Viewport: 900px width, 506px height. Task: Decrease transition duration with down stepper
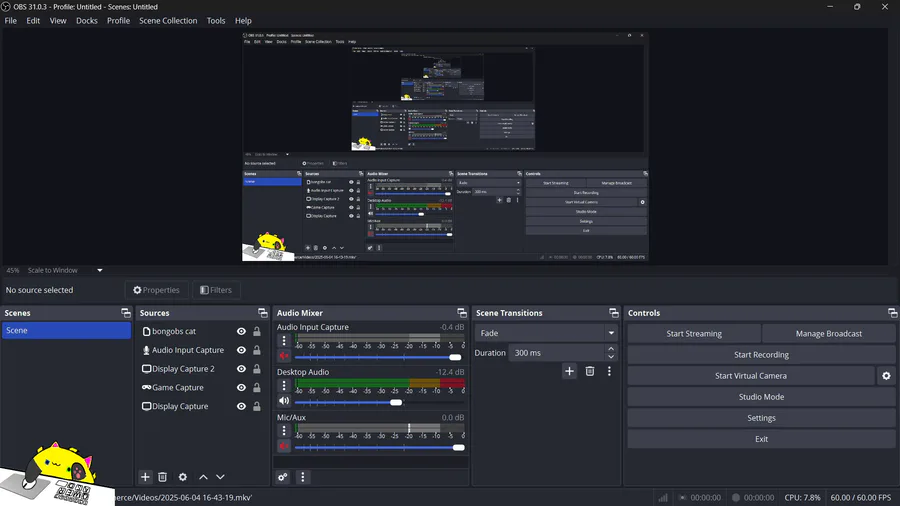tap(611, 357)
